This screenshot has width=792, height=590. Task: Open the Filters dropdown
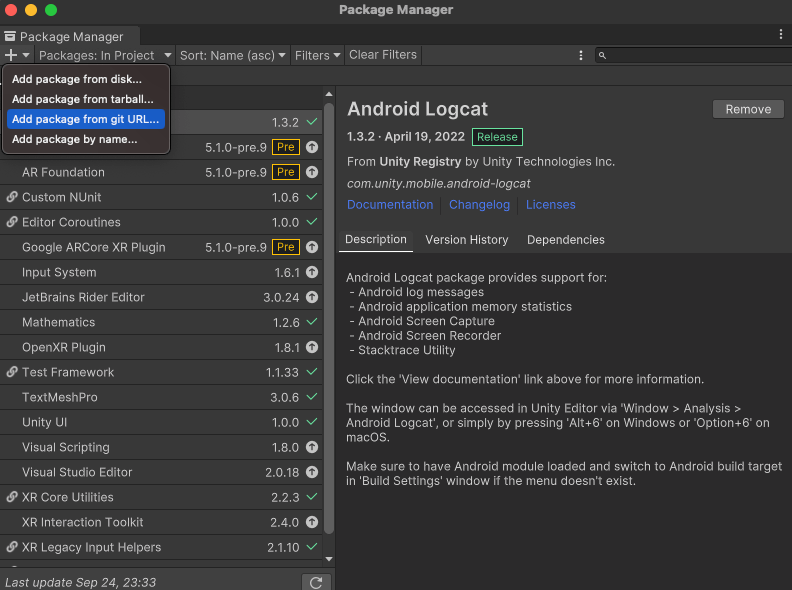pos(317,56)
